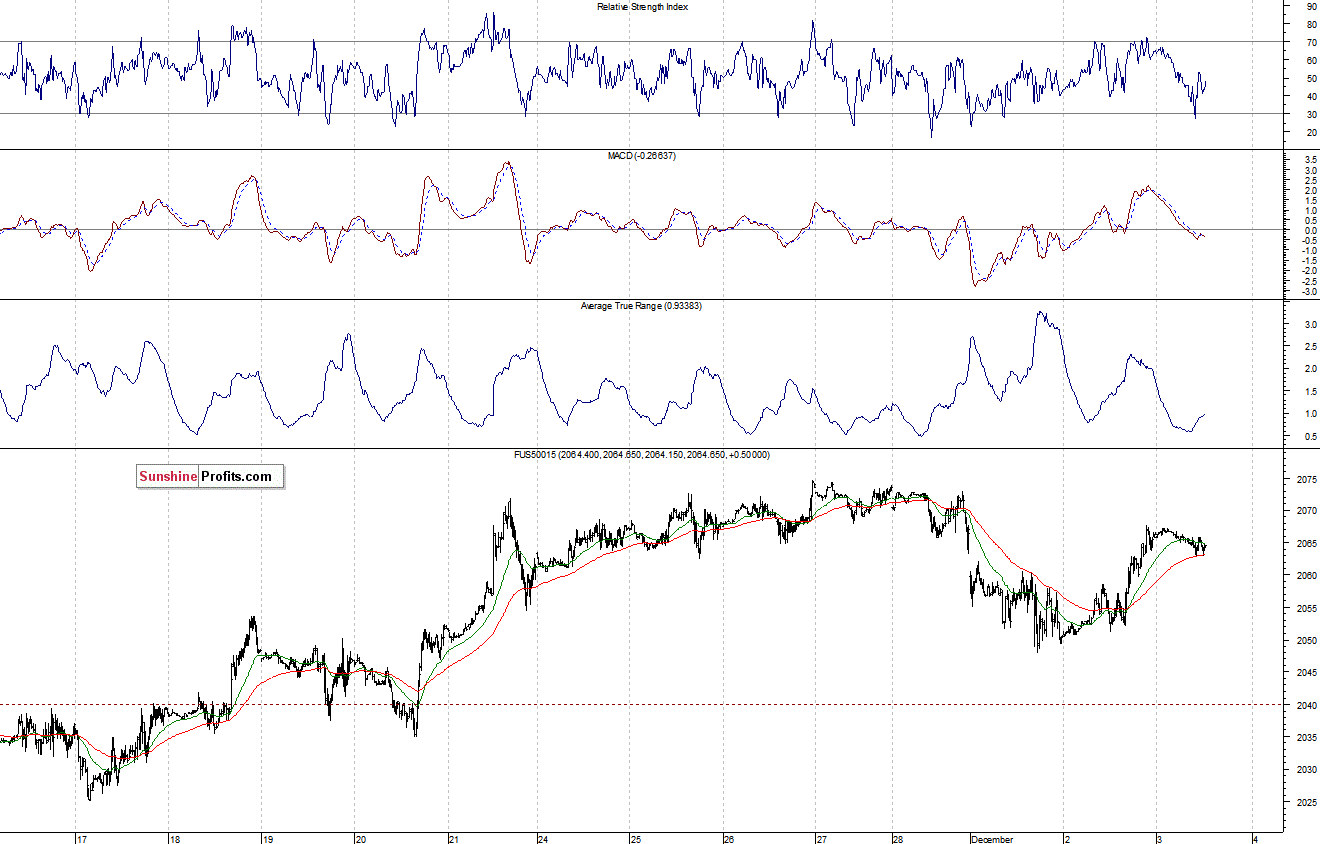
Task: Click the ATR 3.0 axis value
Action: coord(1311,326)
